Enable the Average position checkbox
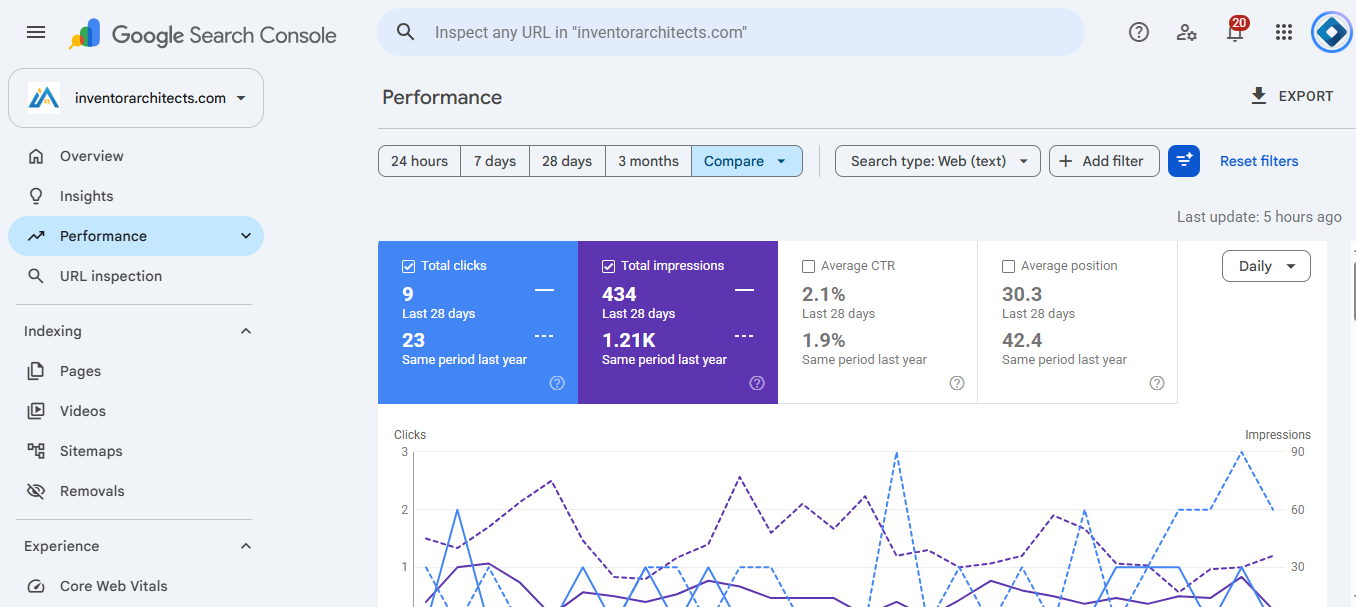This screenshot has height=607, width=1356. pos(1008,266)
